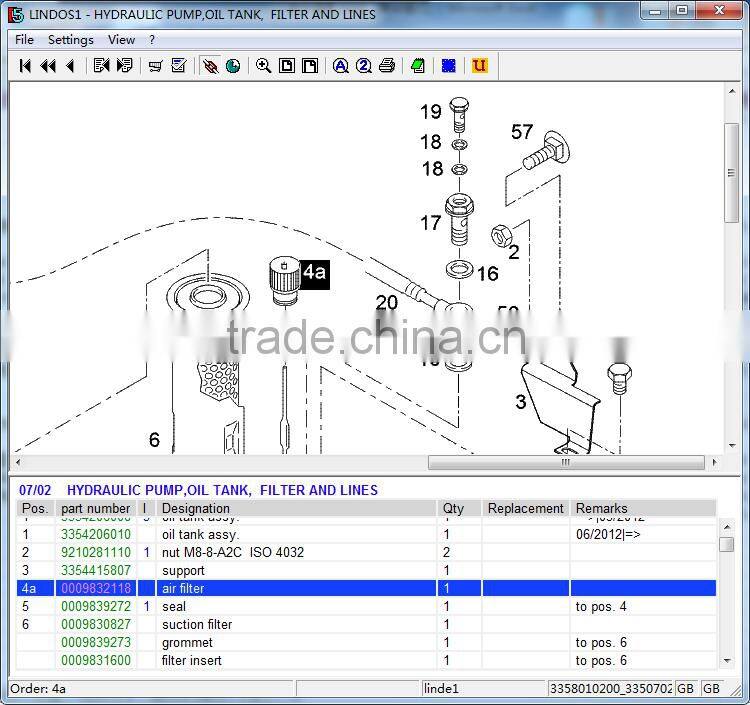The image size is (750, 705).
Task: Click the Remarks column header
Action: [643, 508]
